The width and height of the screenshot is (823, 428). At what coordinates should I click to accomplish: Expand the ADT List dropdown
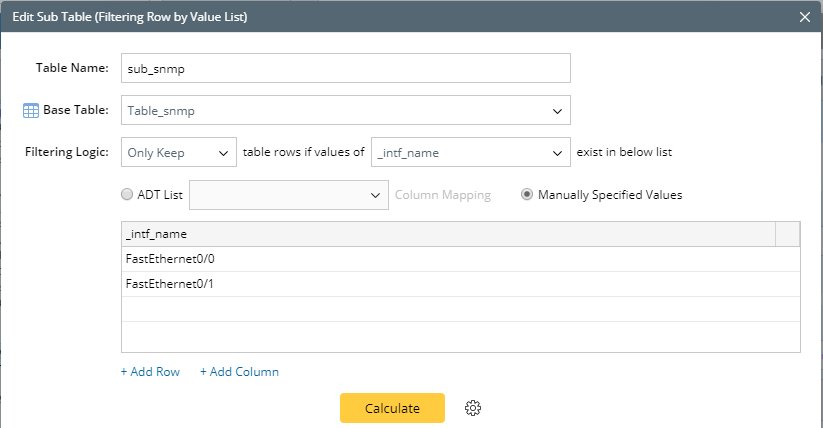(x=288, y=195)
